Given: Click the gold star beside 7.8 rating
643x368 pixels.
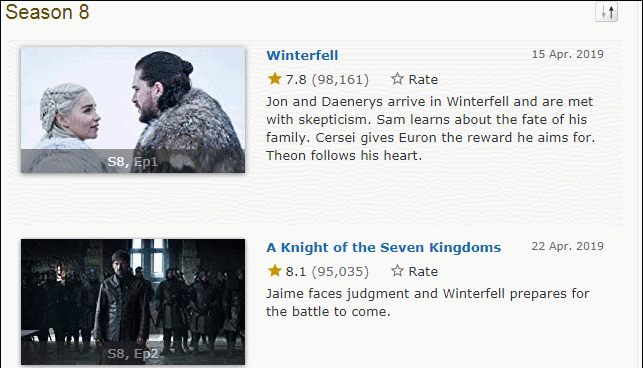Looking at the screenshot, I should click(x=274, y=78).
